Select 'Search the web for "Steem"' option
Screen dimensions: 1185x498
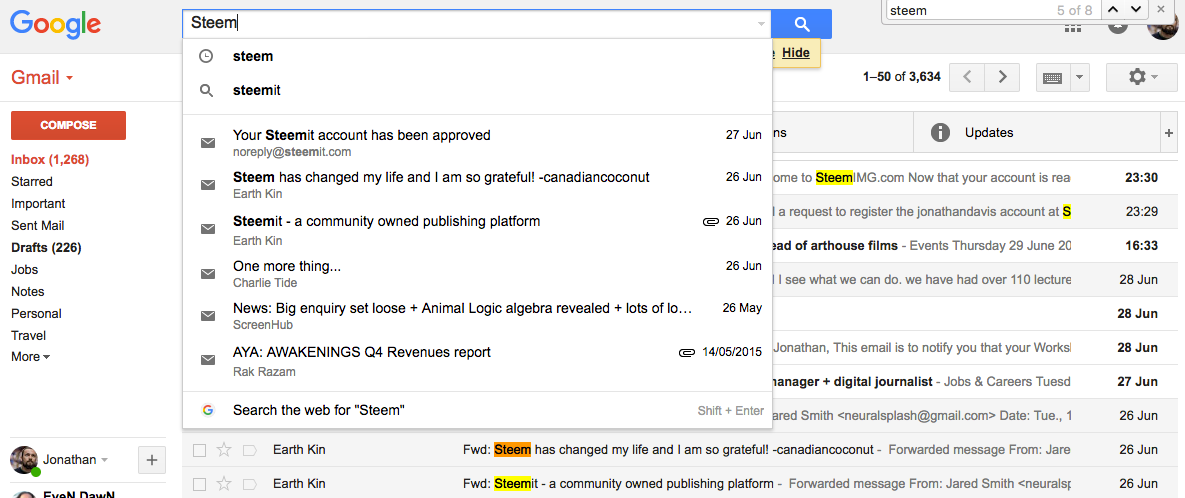tap(477, 410)
